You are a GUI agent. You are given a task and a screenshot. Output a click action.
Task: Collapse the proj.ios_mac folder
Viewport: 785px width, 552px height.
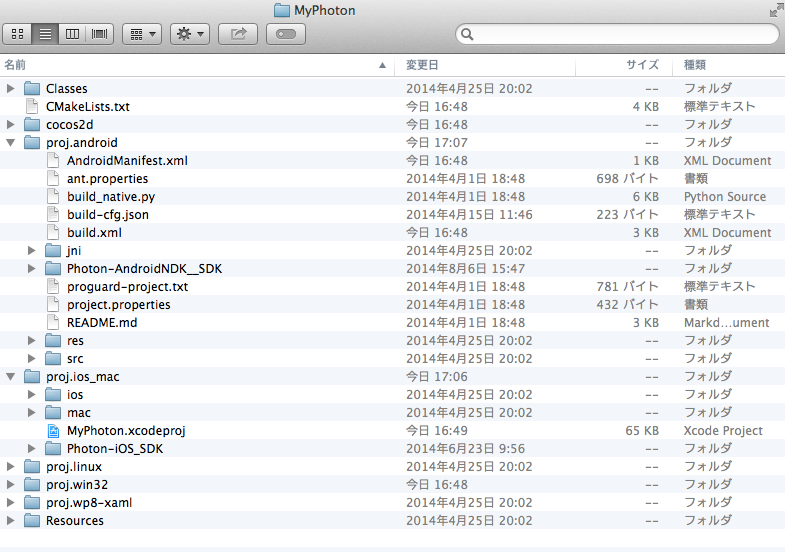pyautogui.click(x=11, y=377)
